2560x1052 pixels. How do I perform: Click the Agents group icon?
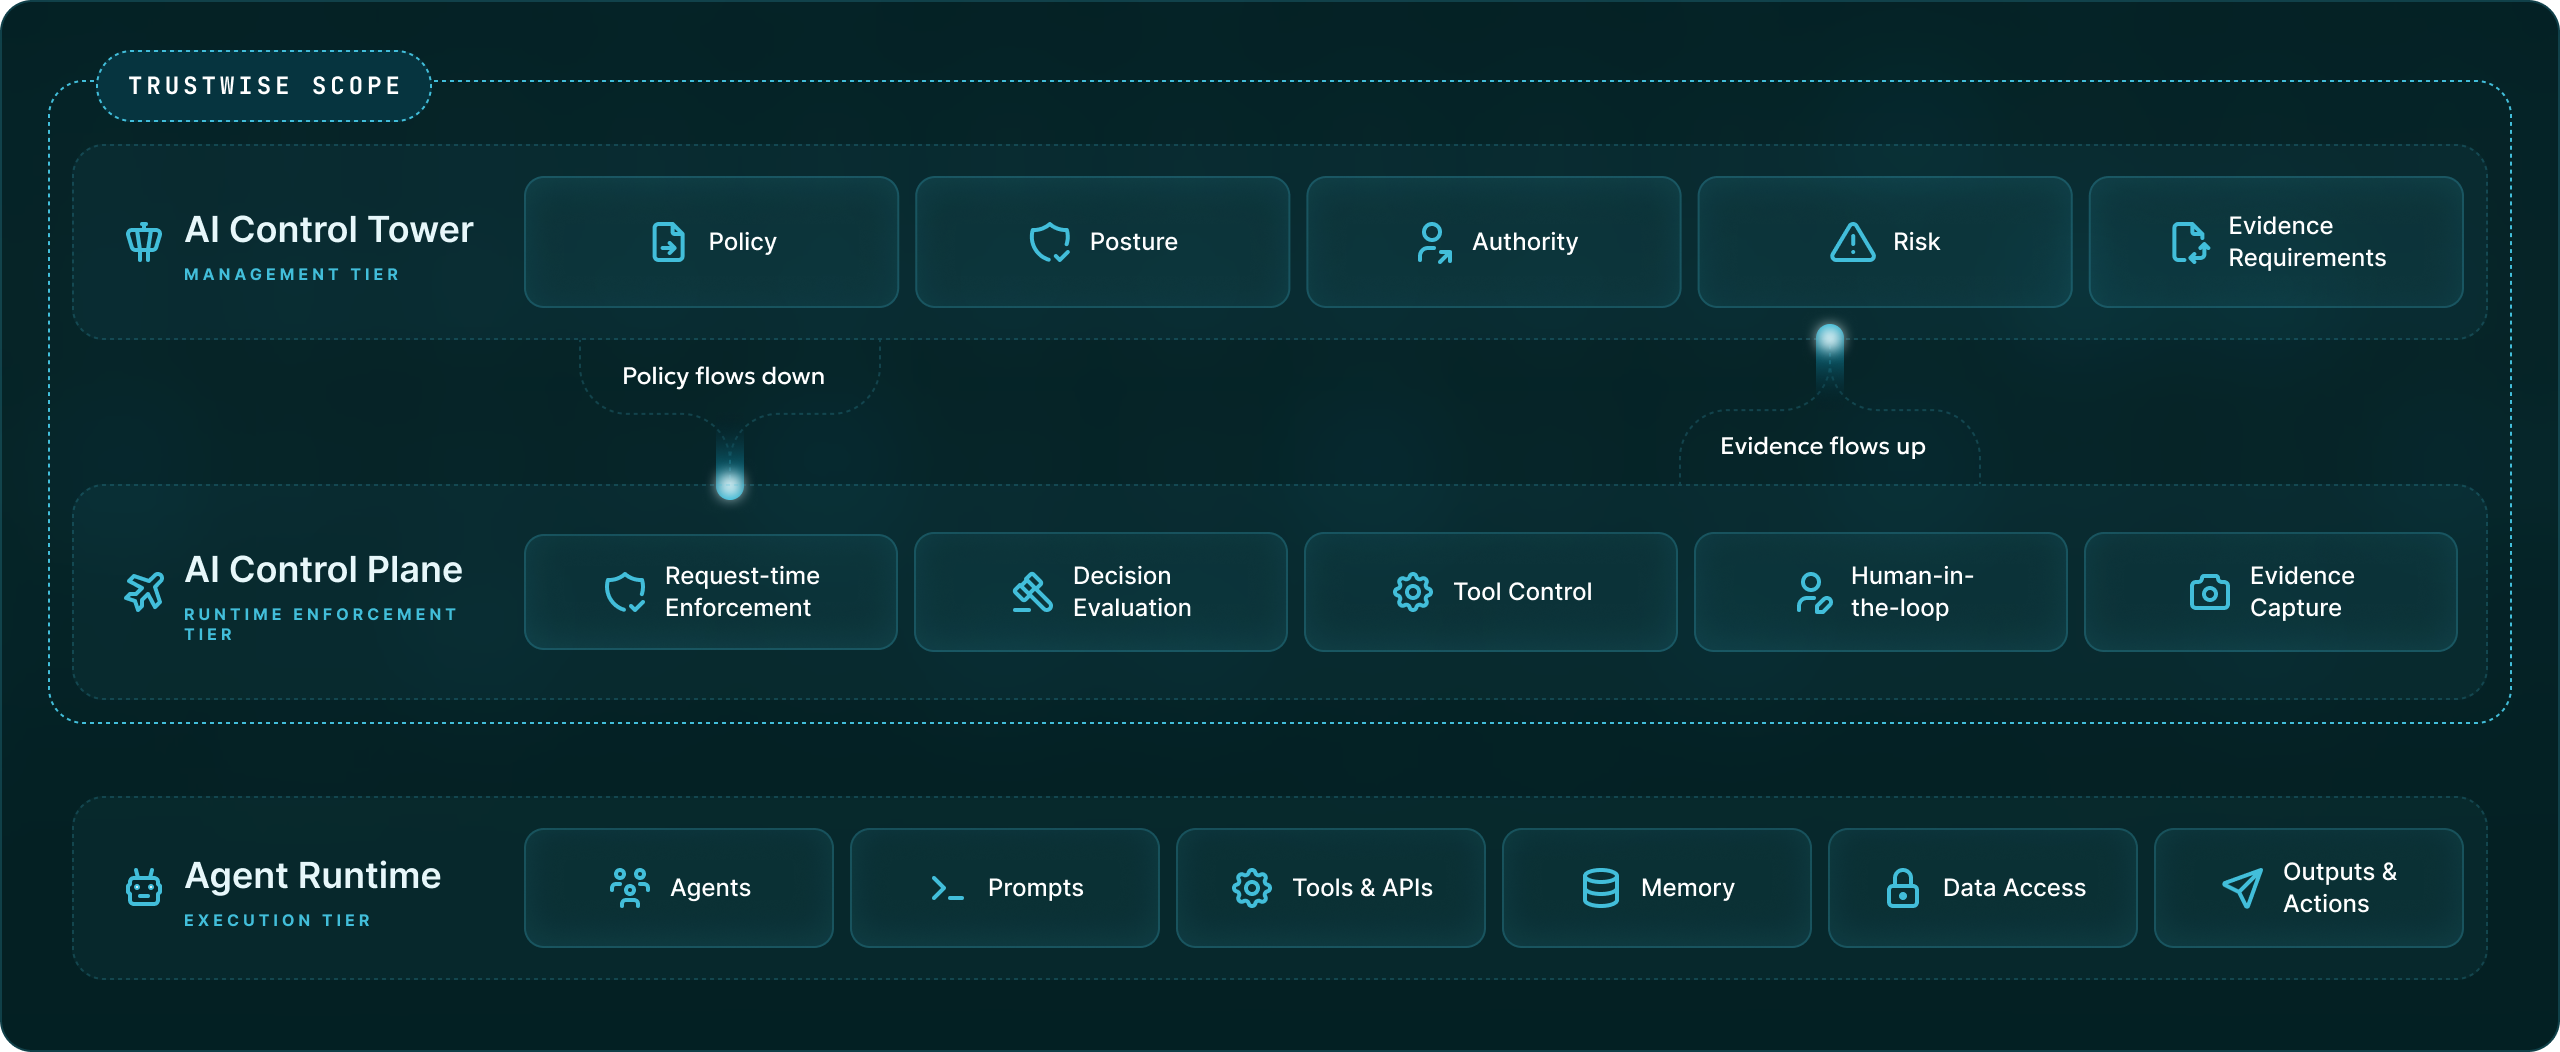pyautogui.click(x=630, y=888)
